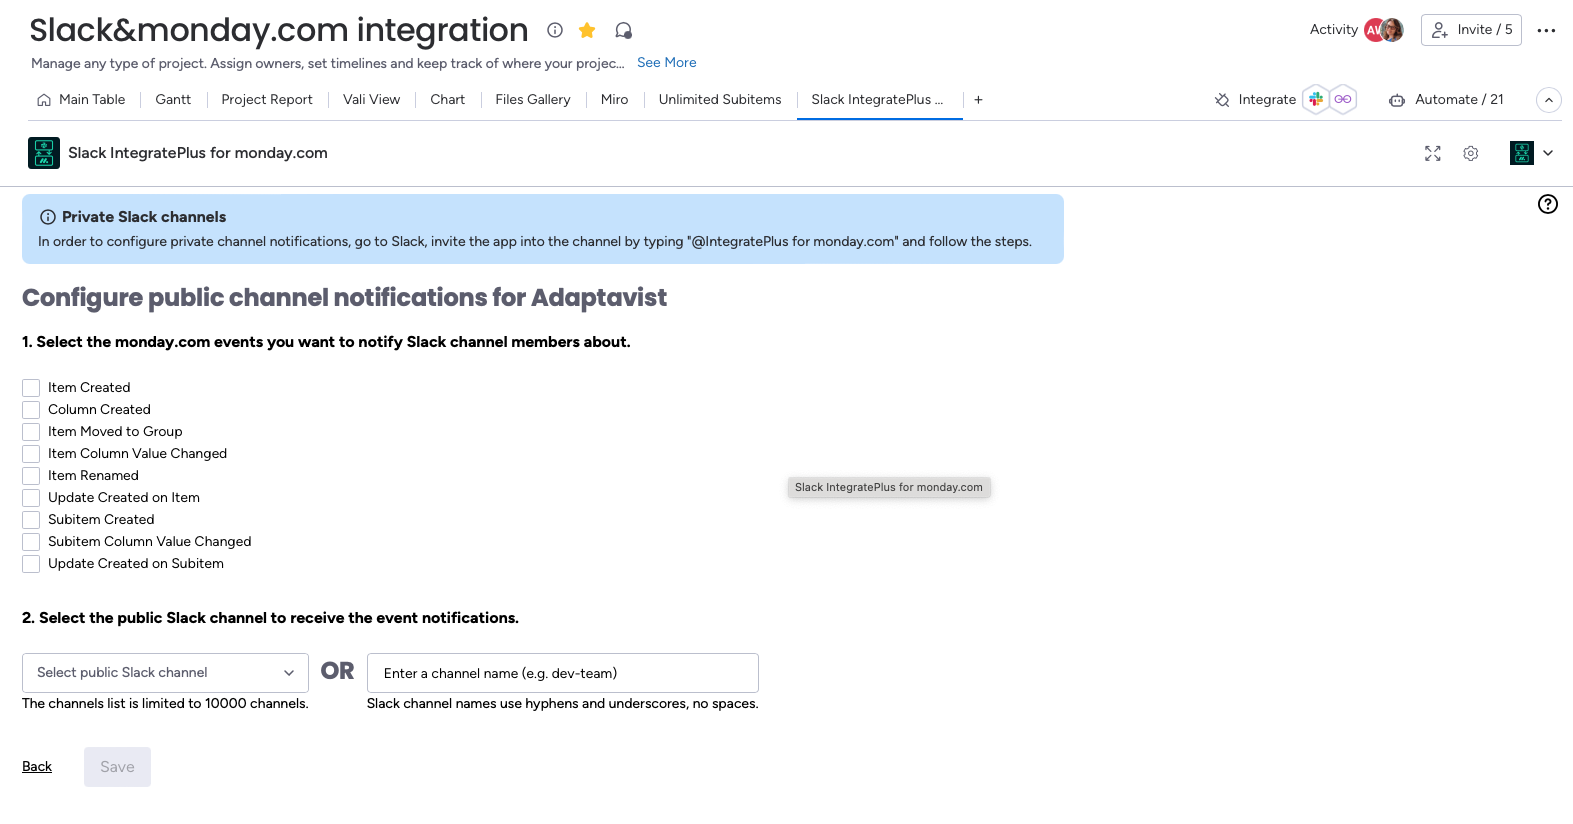Switch to the Miro tab
This screenshot has height=824, width=1573.
[x=614, y=100]
